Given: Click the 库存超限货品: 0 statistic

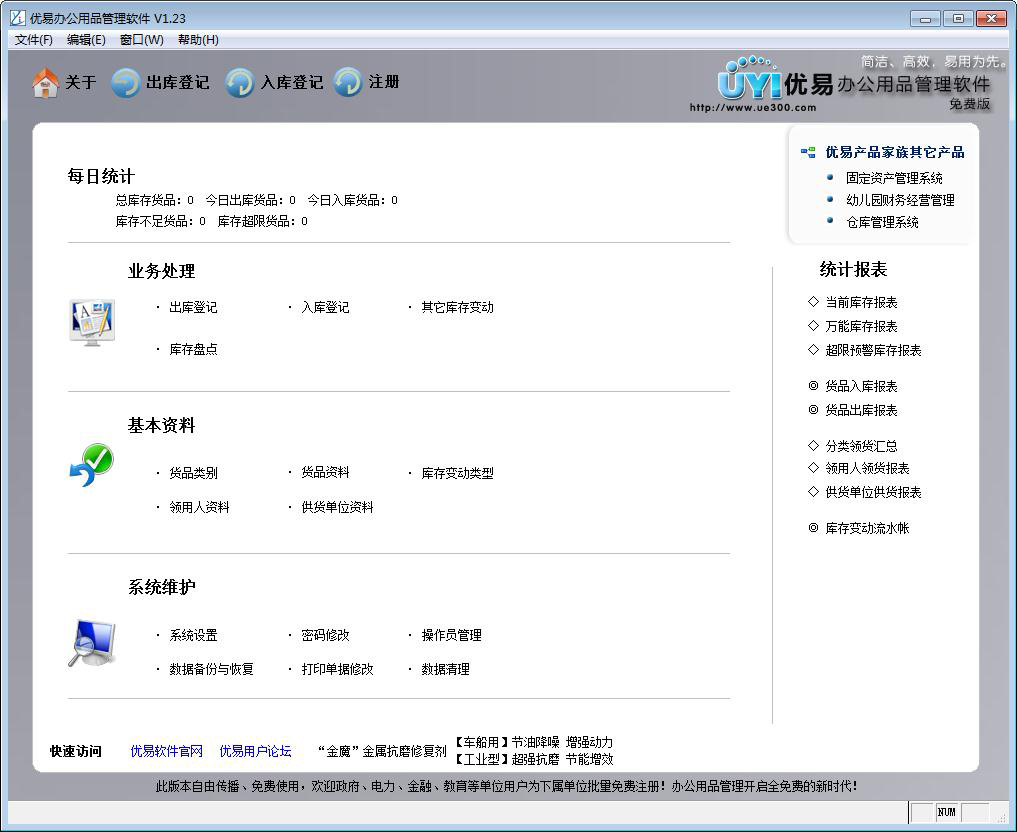Looking at the screenshot, I should (x=263, y=222).
